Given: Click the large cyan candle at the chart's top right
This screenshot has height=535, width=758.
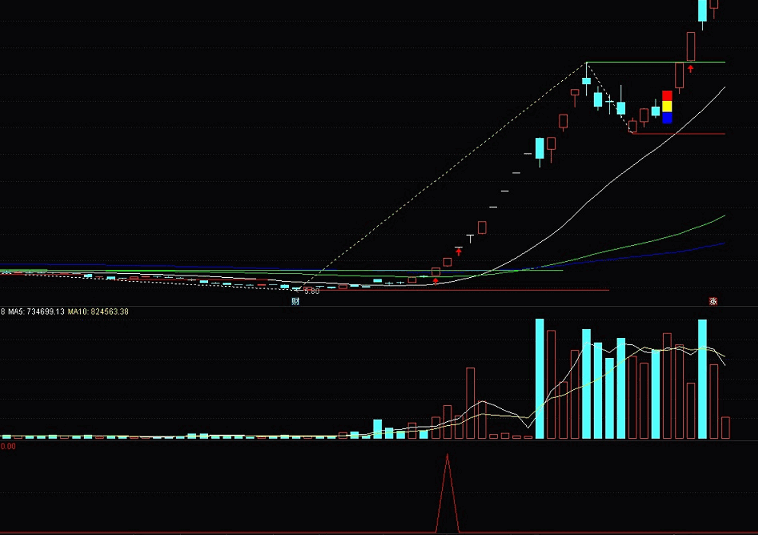Looking at the screenshot, I should coord(702,12).
